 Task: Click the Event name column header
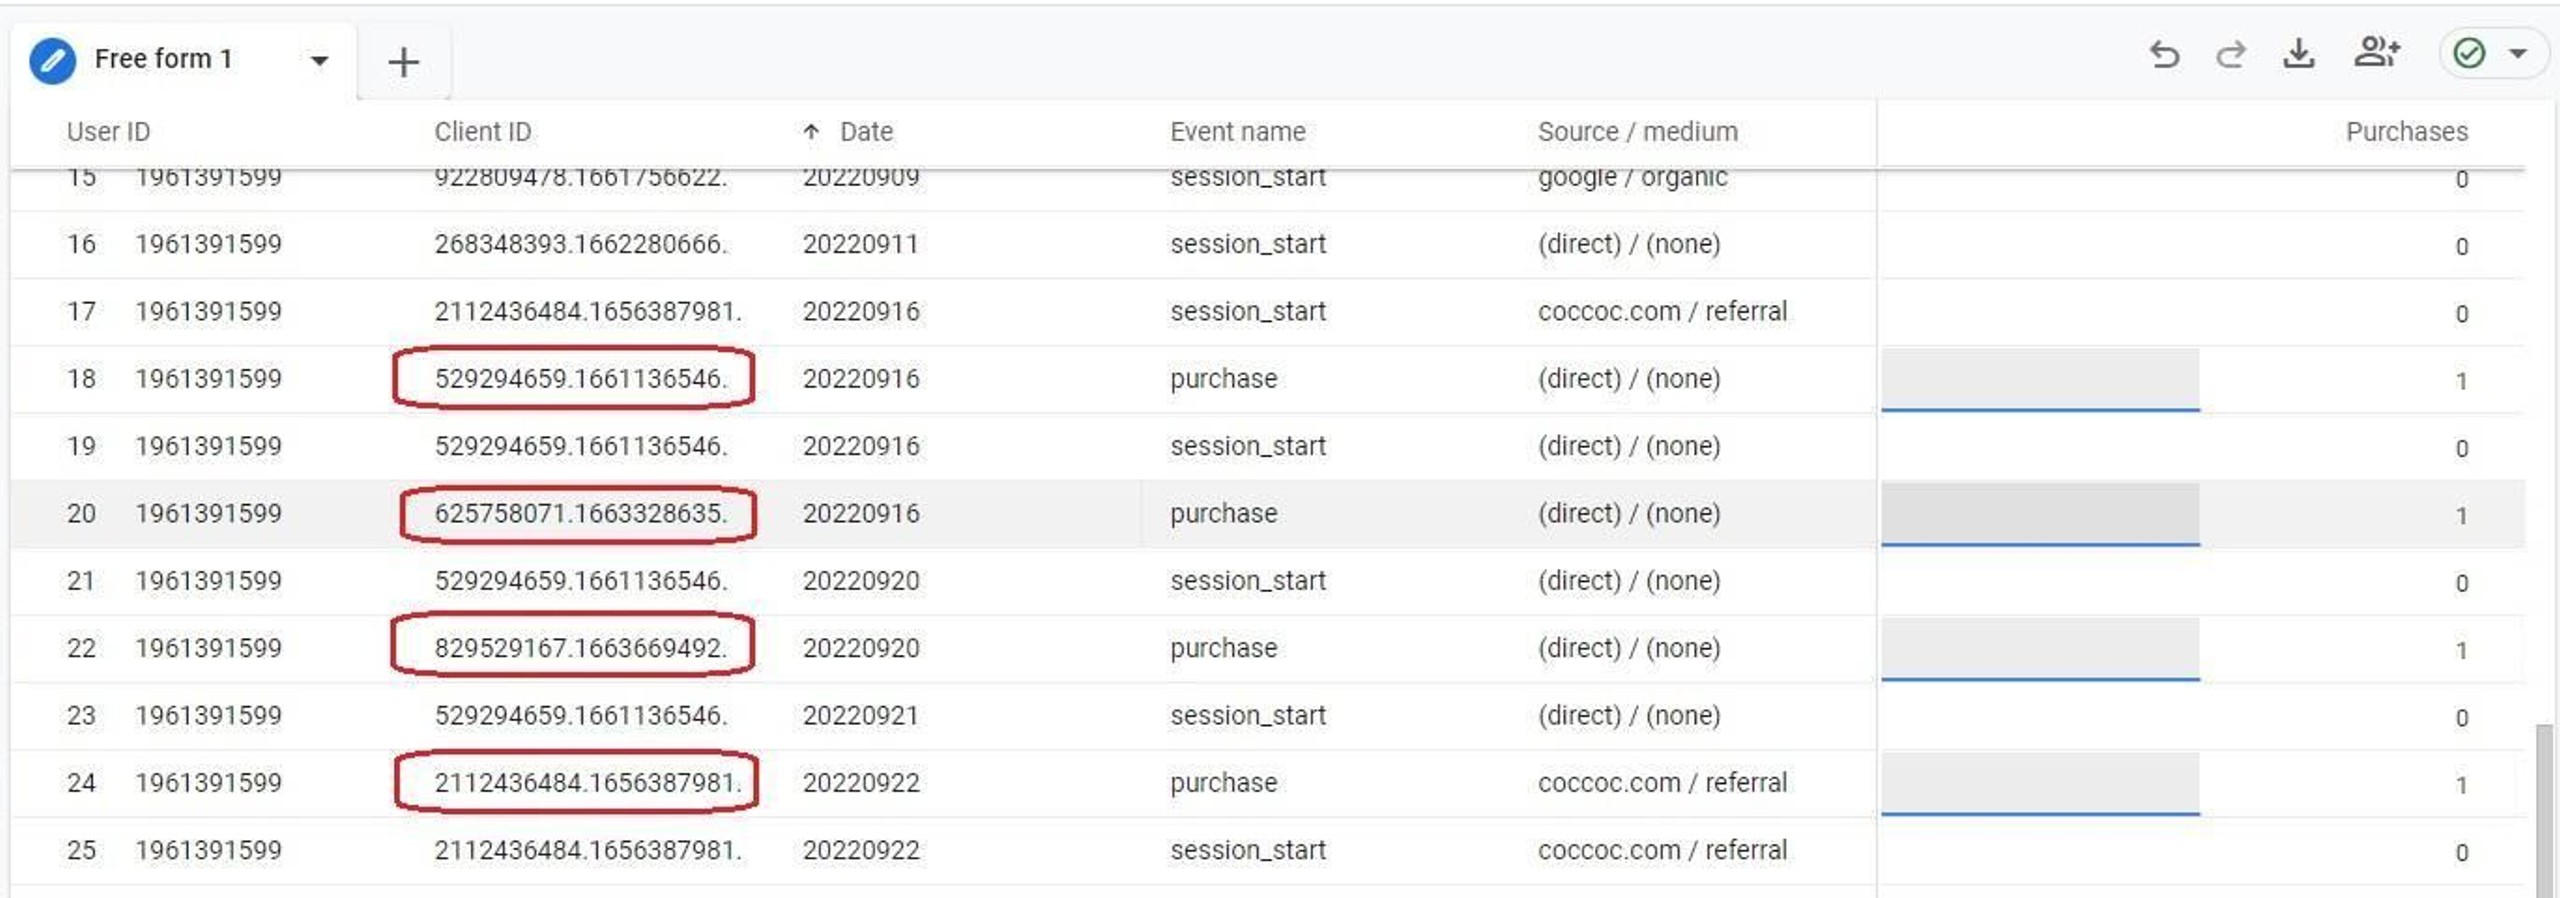coord(1237,132)
